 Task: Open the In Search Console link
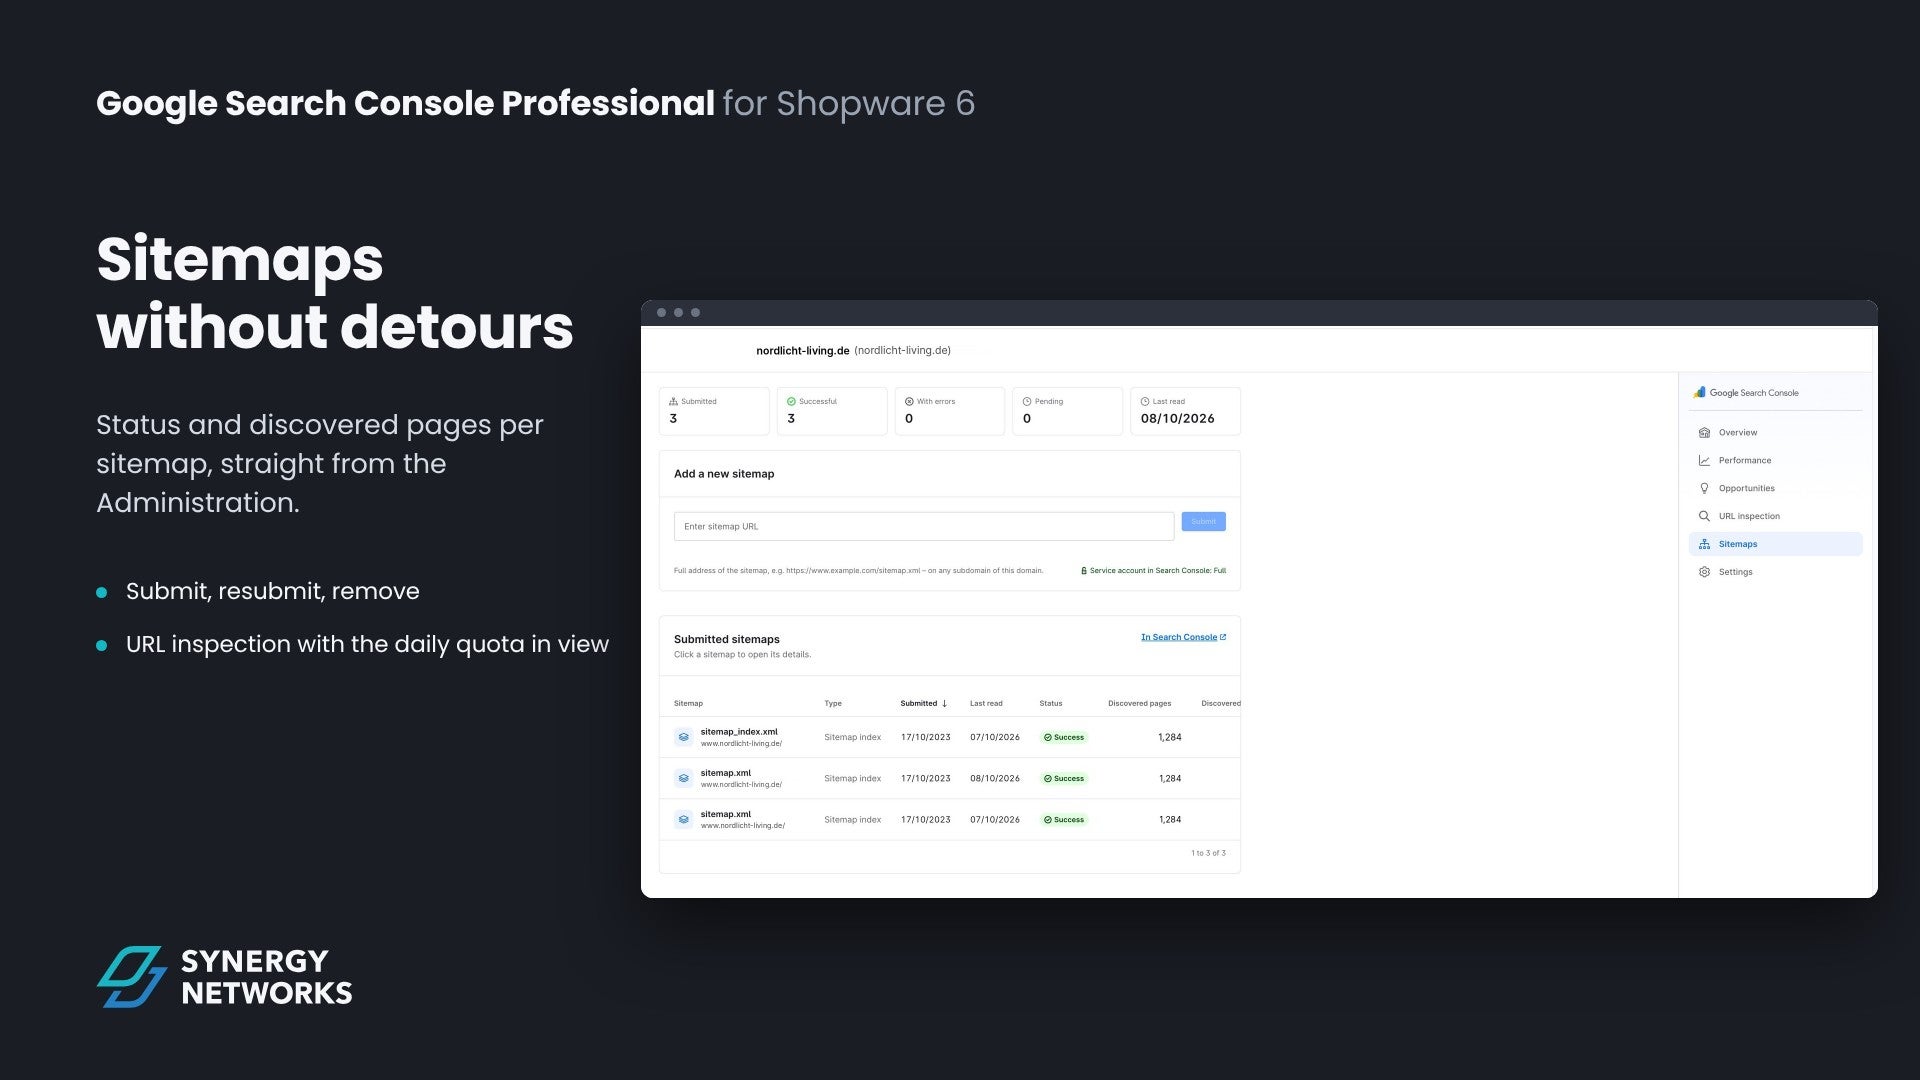point(1179,637)
